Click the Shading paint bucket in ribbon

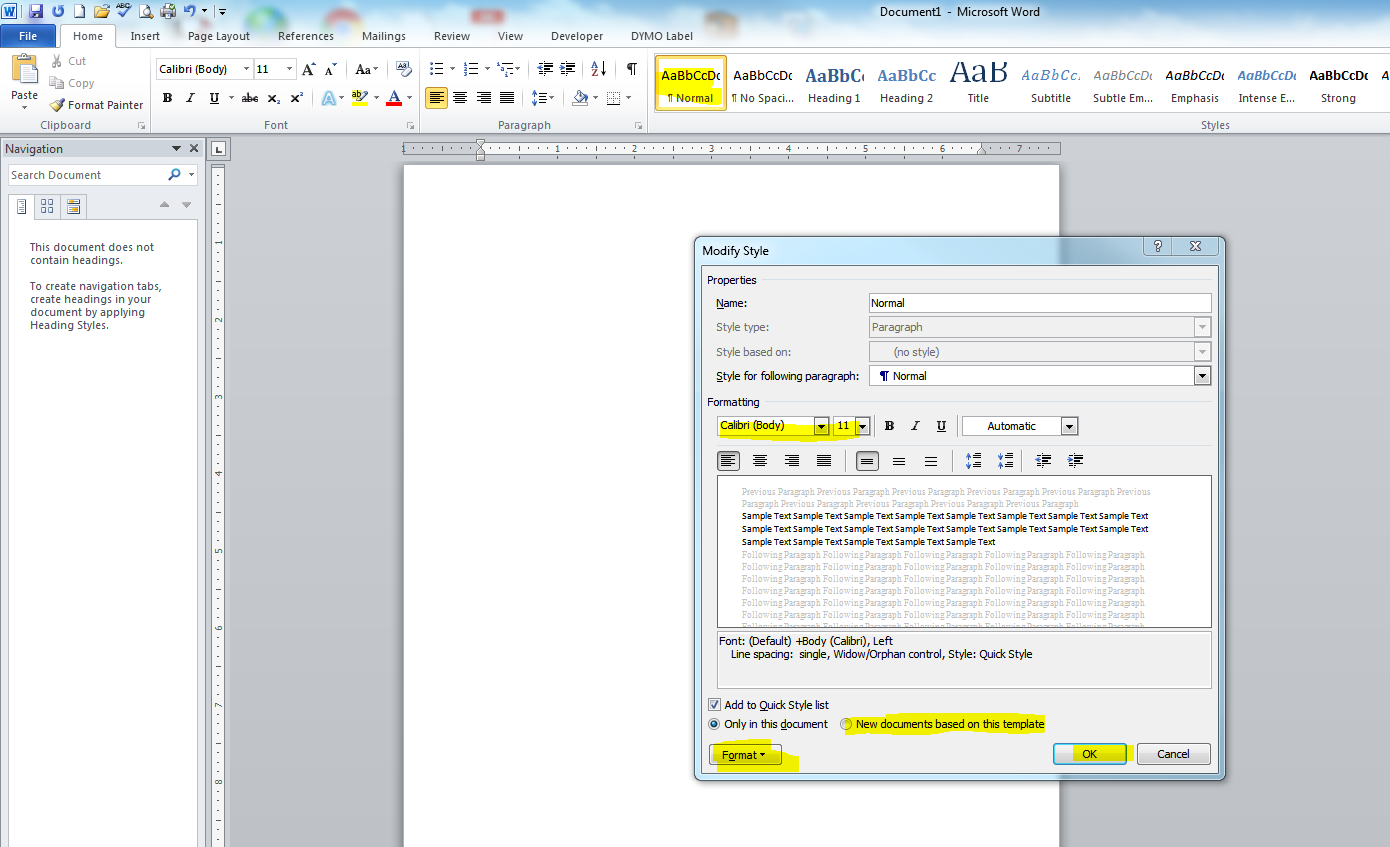[x=580, y=98]
